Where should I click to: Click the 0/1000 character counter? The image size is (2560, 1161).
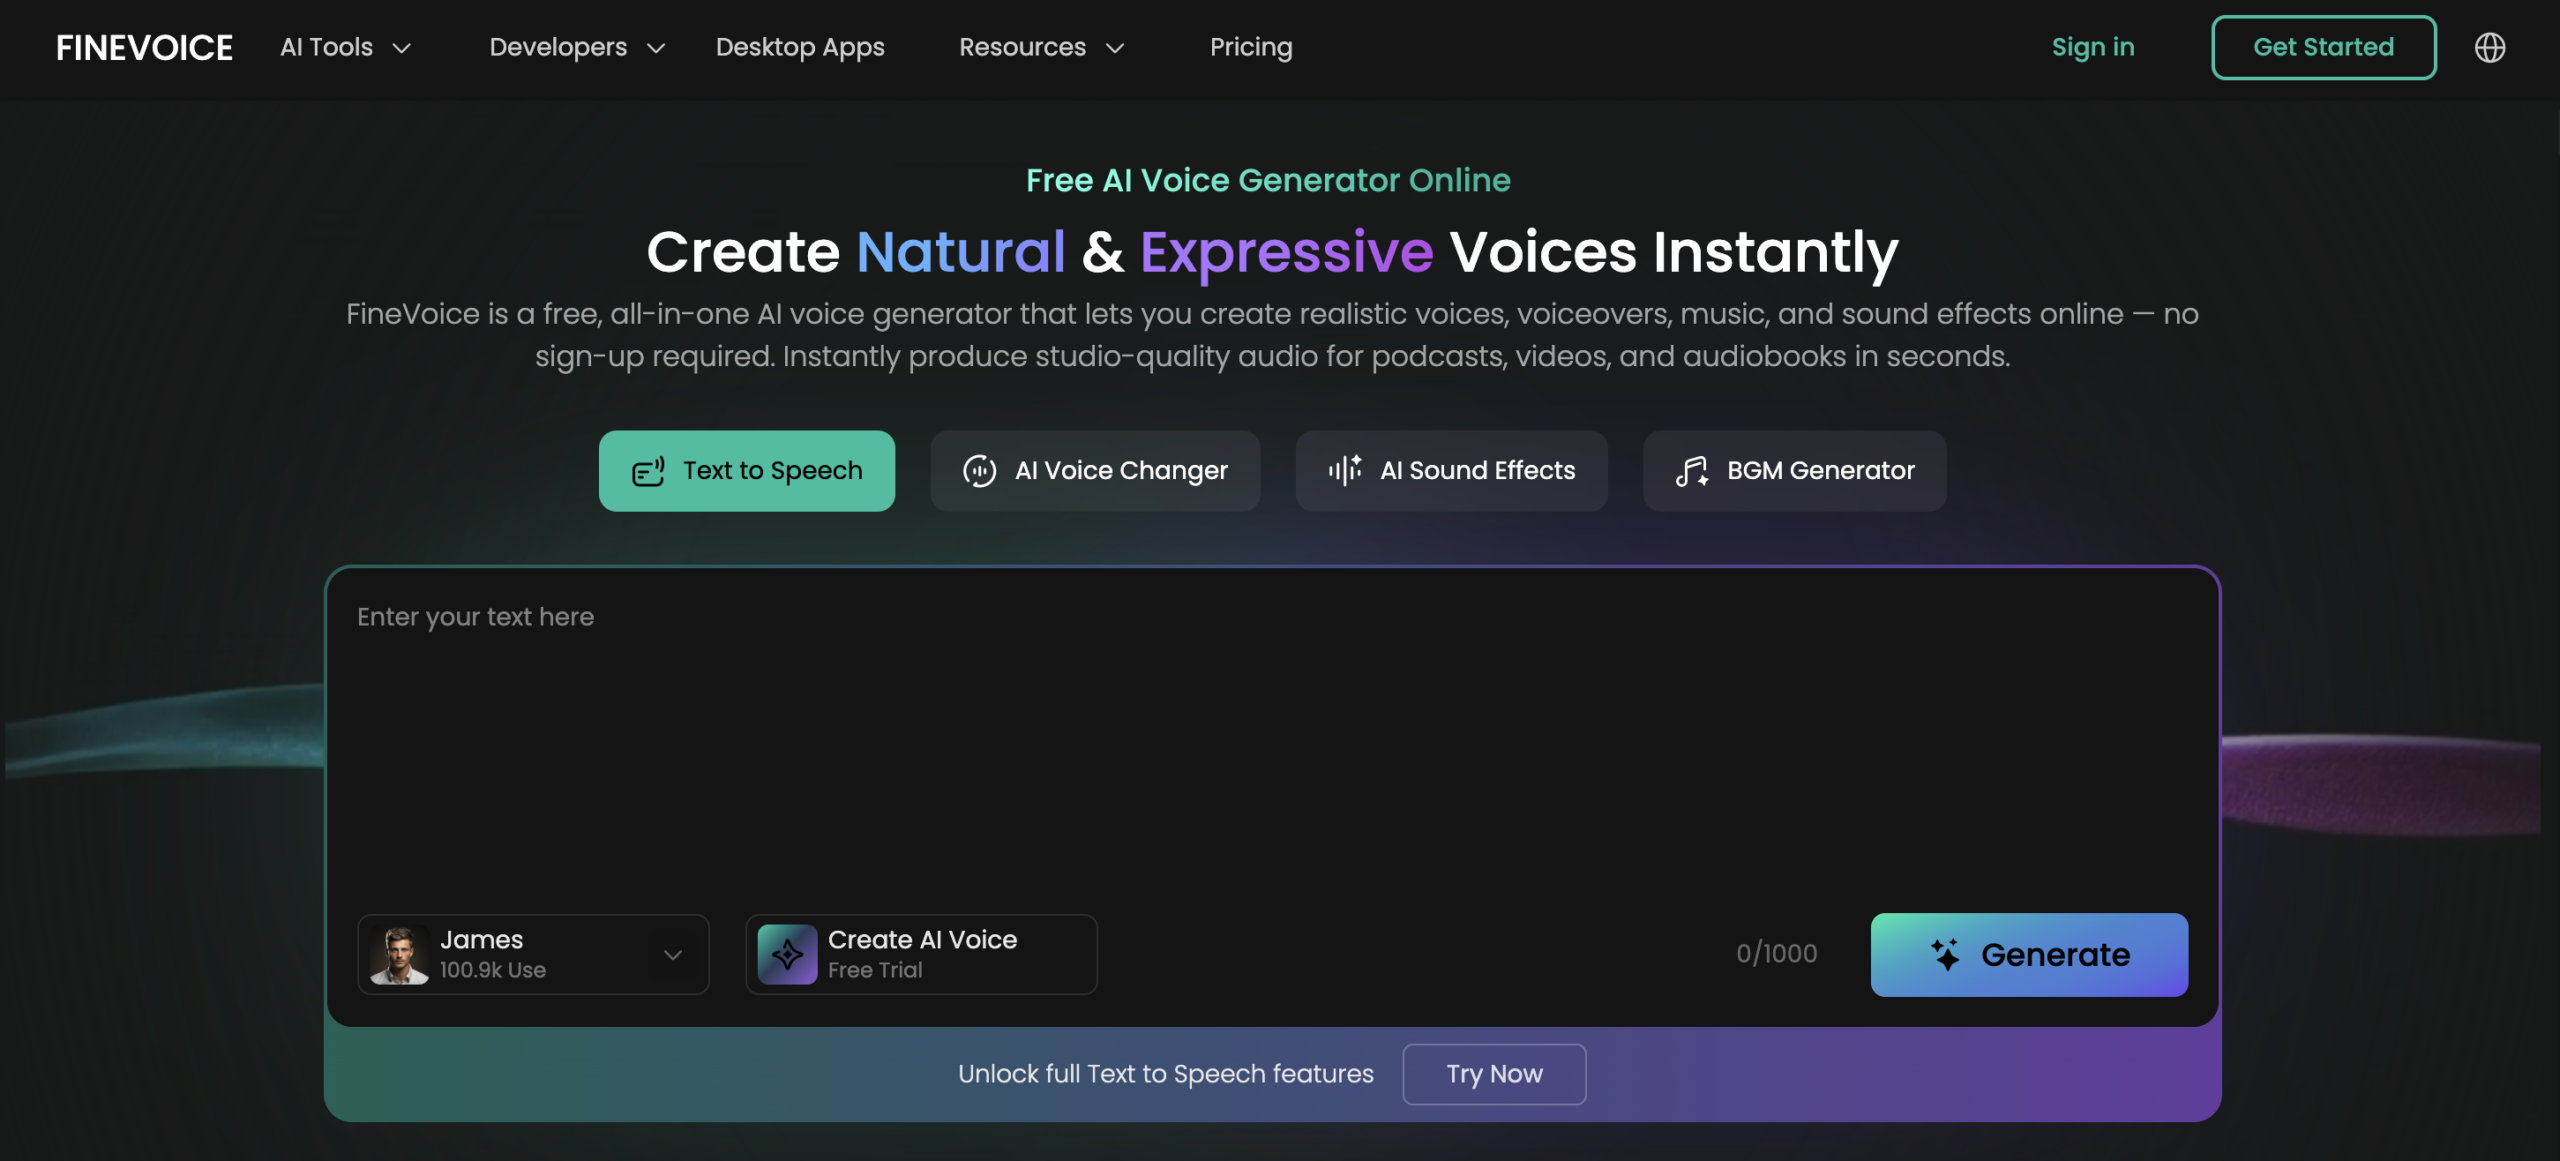(x=1777, y=954)
